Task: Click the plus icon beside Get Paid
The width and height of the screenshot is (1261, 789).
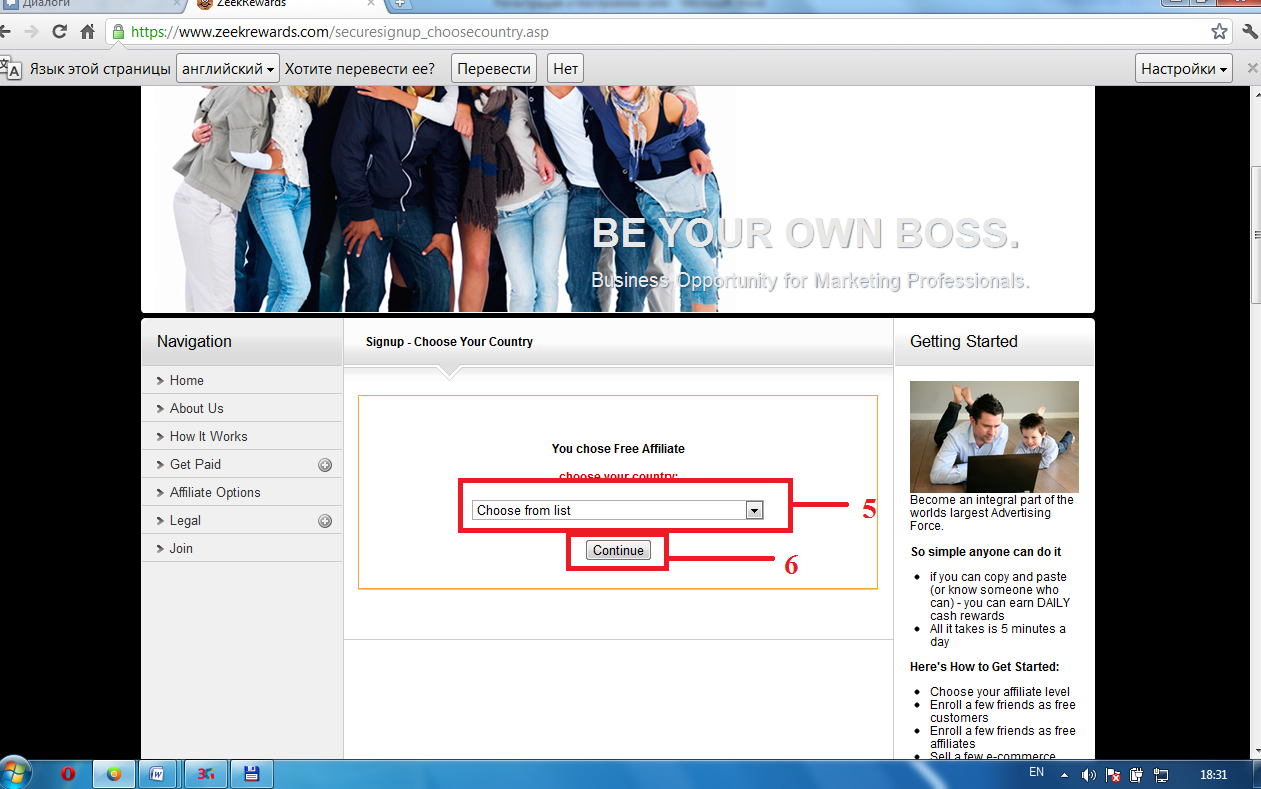Action: click(x=325, y=465)
